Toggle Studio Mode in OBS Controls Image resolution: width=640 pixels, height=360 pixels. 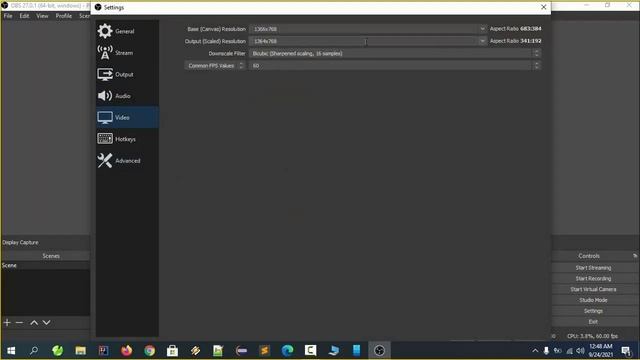tap(593, 300)
